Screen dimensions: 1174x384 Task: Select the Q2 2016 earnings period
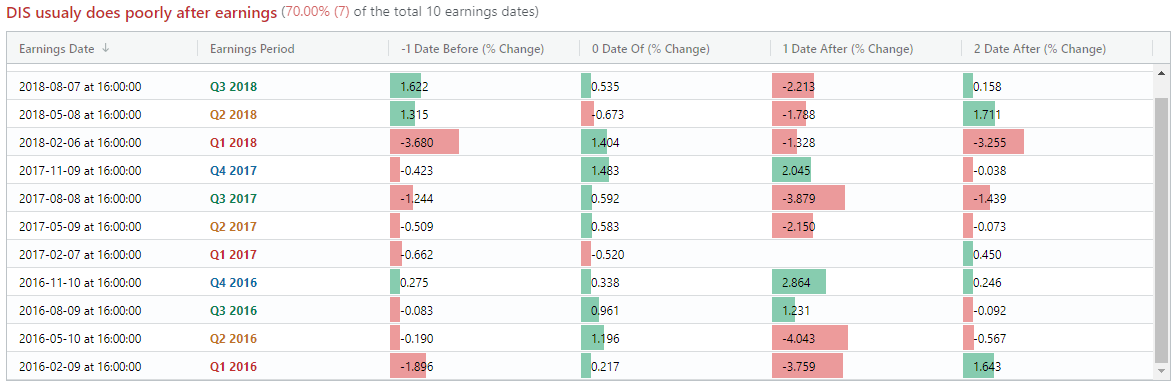pyautogui.click(x=234, y=339)
